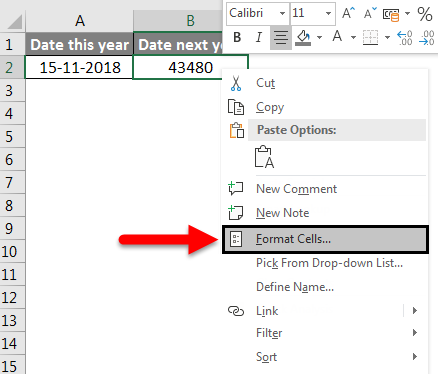Image resolution: width=438 pixels, height=374 pixels.
Task: Apply fill color paint bucket
Action: pos(303,38)
